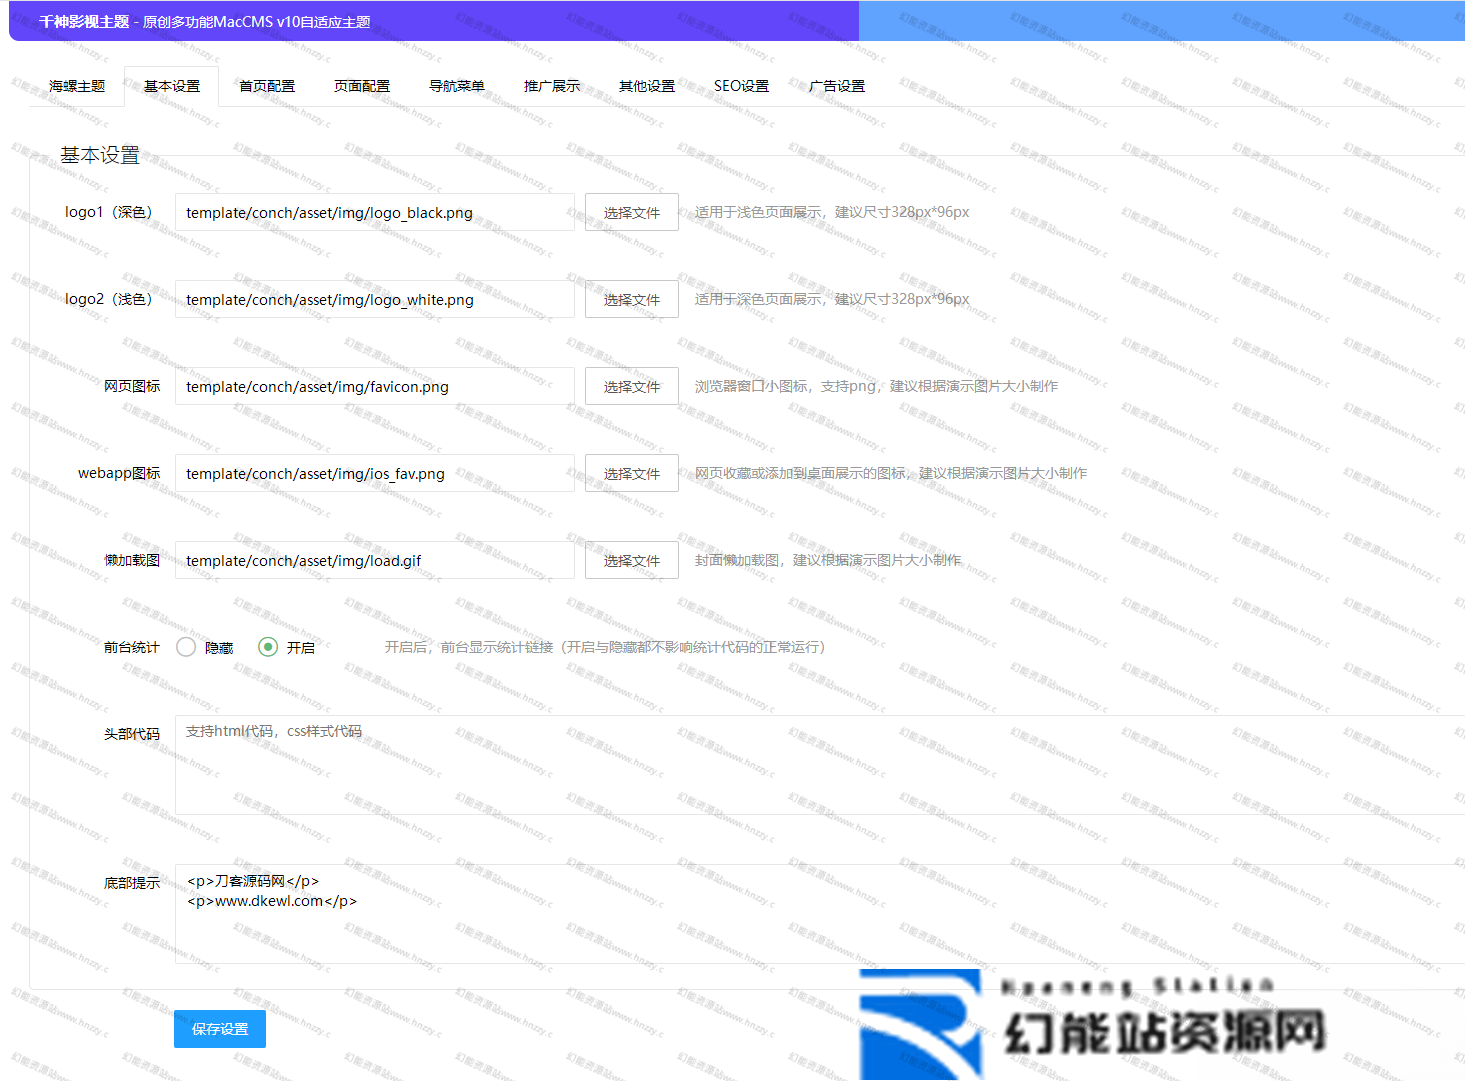
Task: Focus the logo_white.png path field
Action: tap(375, 299)
